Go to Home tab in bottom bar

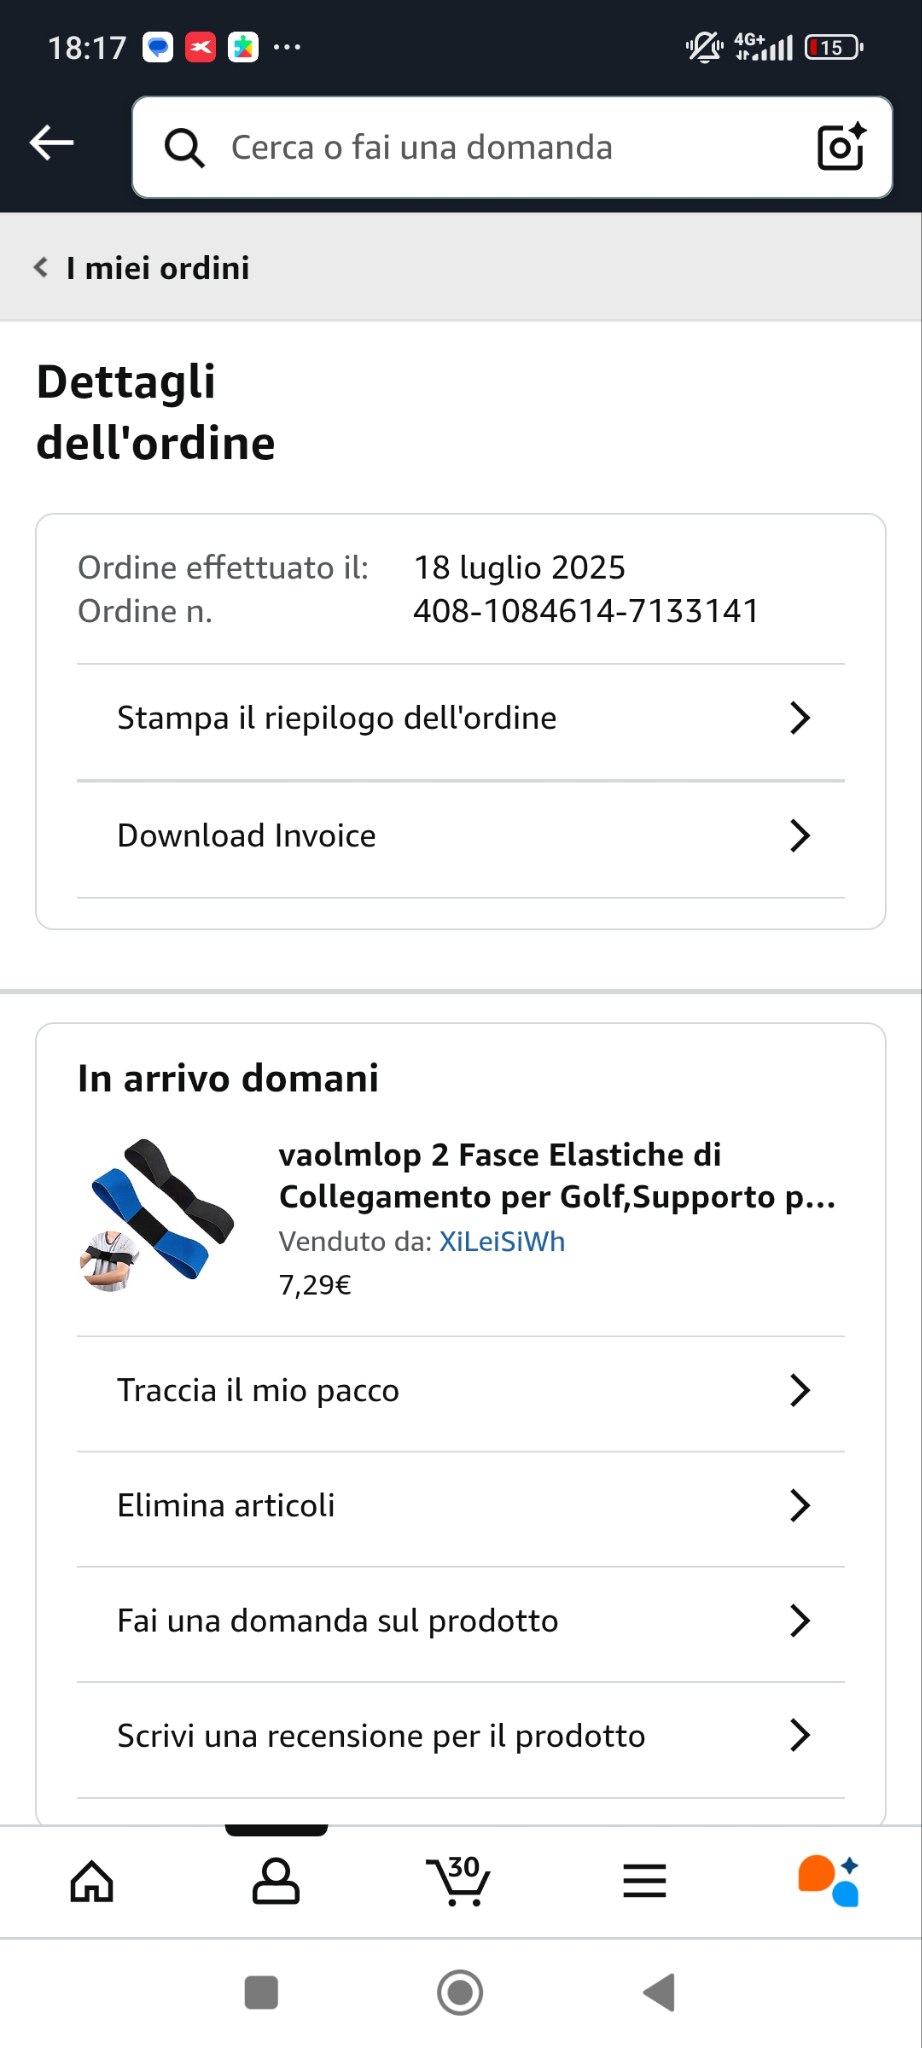(92, 1882)
